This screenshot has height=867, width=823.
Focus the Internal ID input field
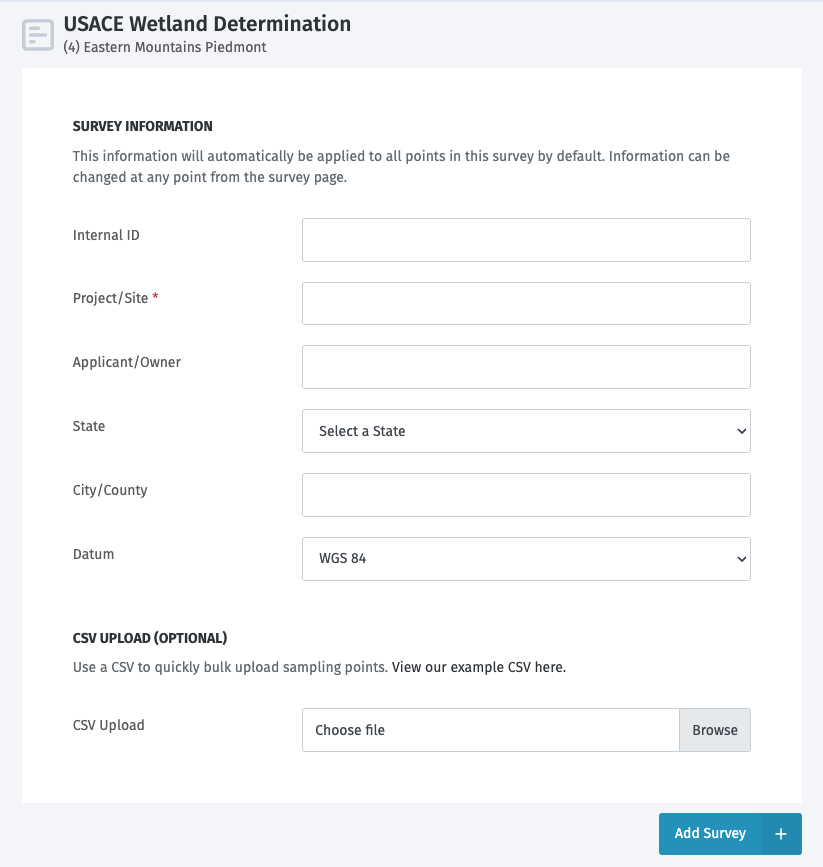point(526,240)
